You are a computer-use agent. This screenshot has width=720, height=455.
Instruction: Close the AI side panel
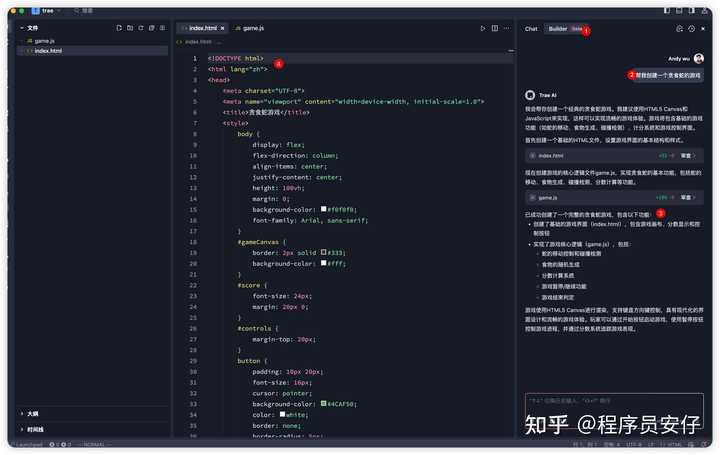703,28
